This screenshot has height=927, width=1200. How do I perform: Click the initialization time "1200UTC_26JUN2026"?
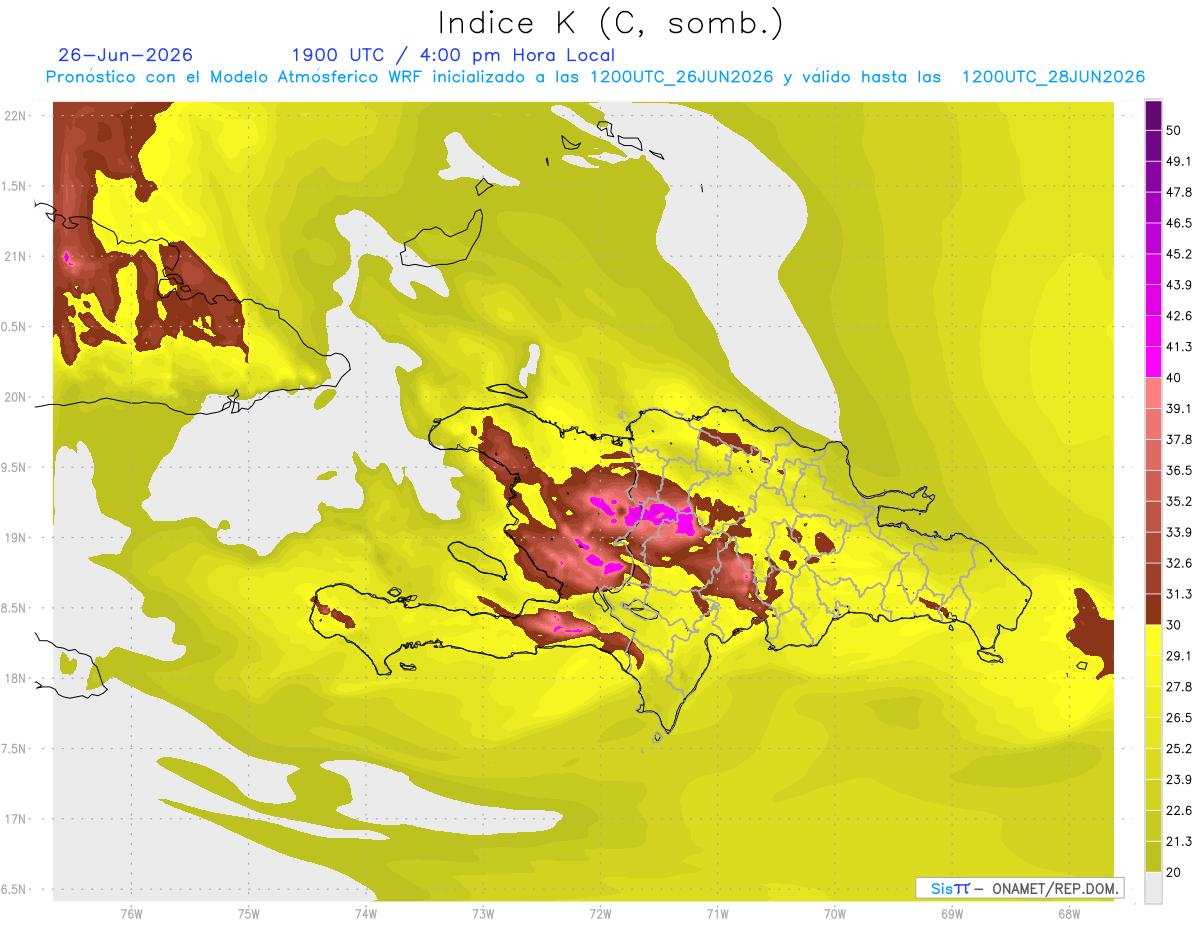point(682,77)
